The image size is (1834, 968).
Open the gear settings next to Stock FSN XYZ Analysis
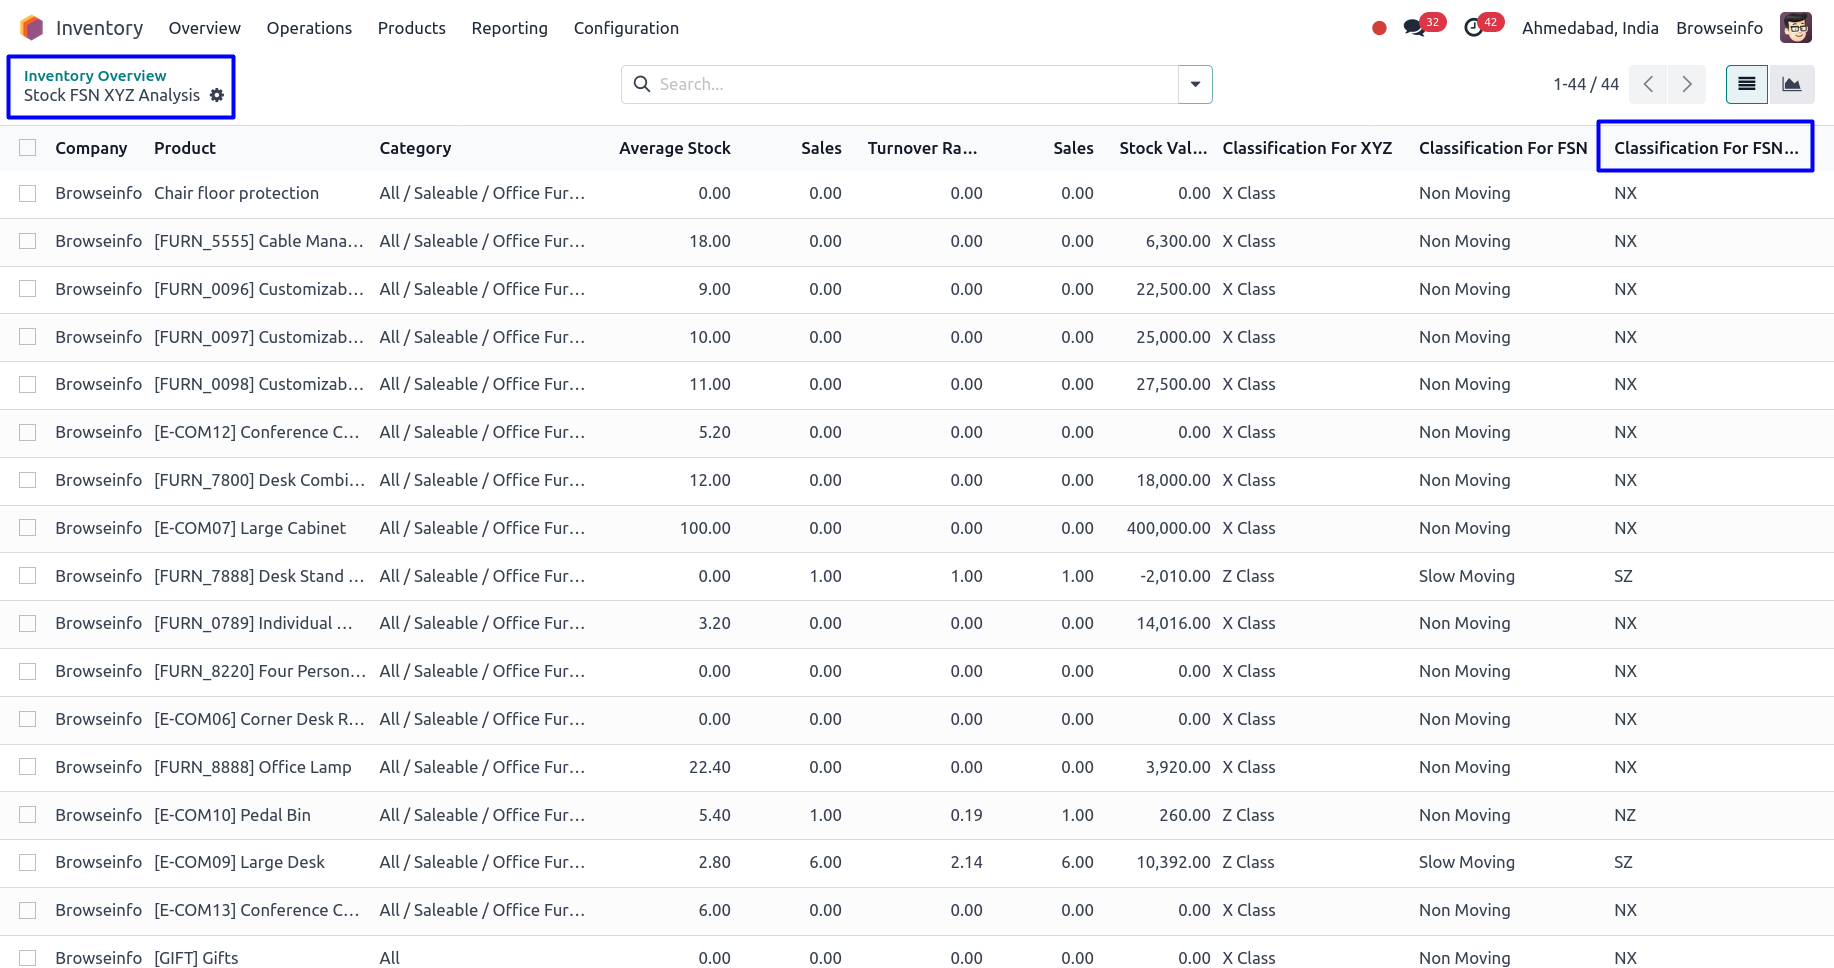[x=217, y=95]
